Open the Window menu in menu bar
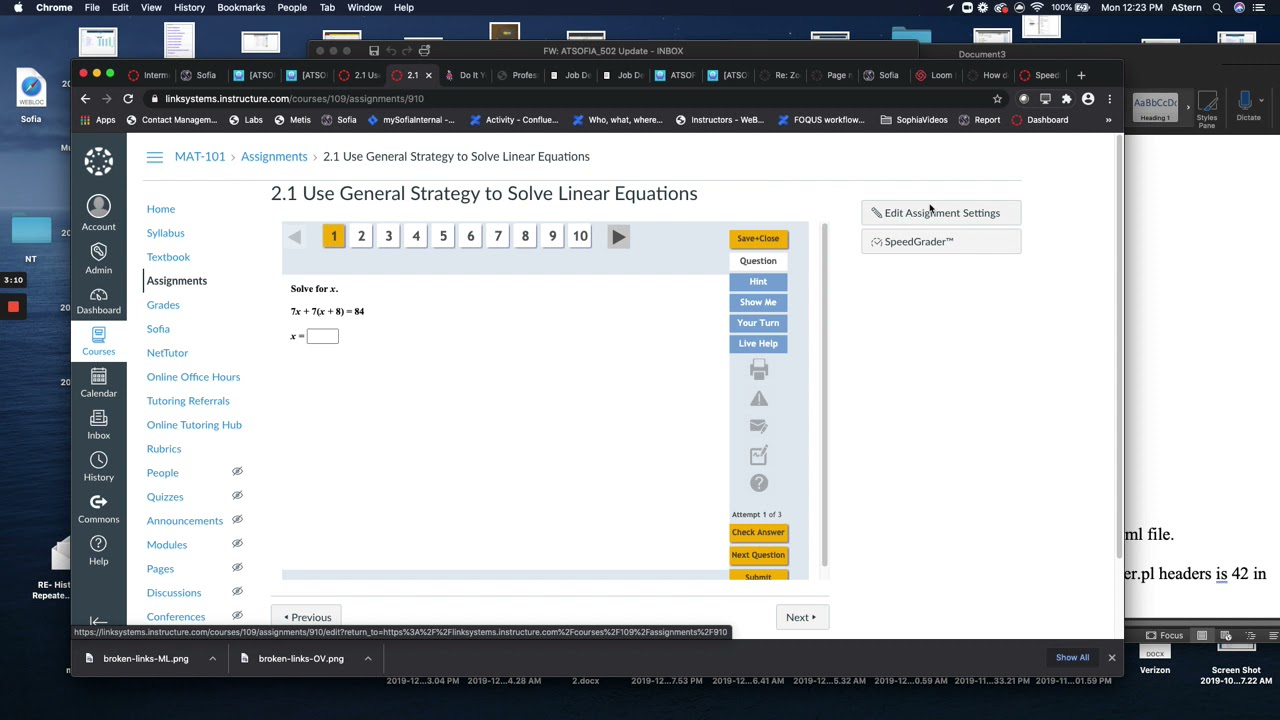 click(x=364, y=8)
